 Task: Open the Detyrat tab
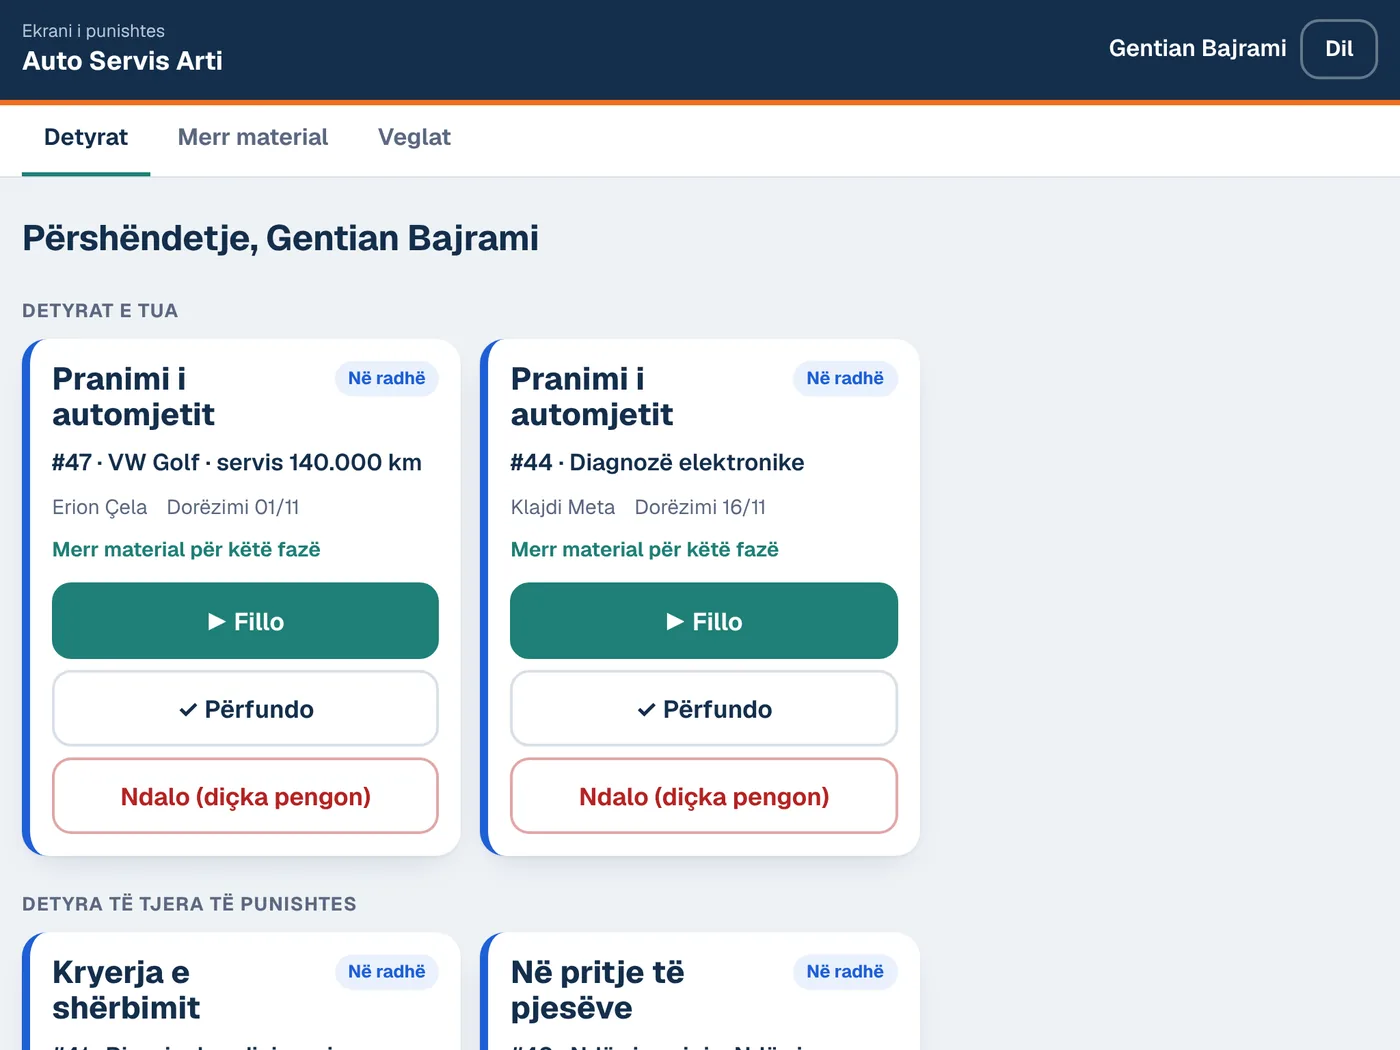(x=86, y=138)
